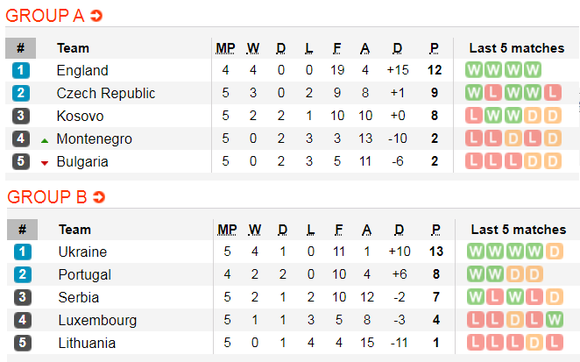Select the Serbia team name
580x362 pixels.
click(78, 297)
